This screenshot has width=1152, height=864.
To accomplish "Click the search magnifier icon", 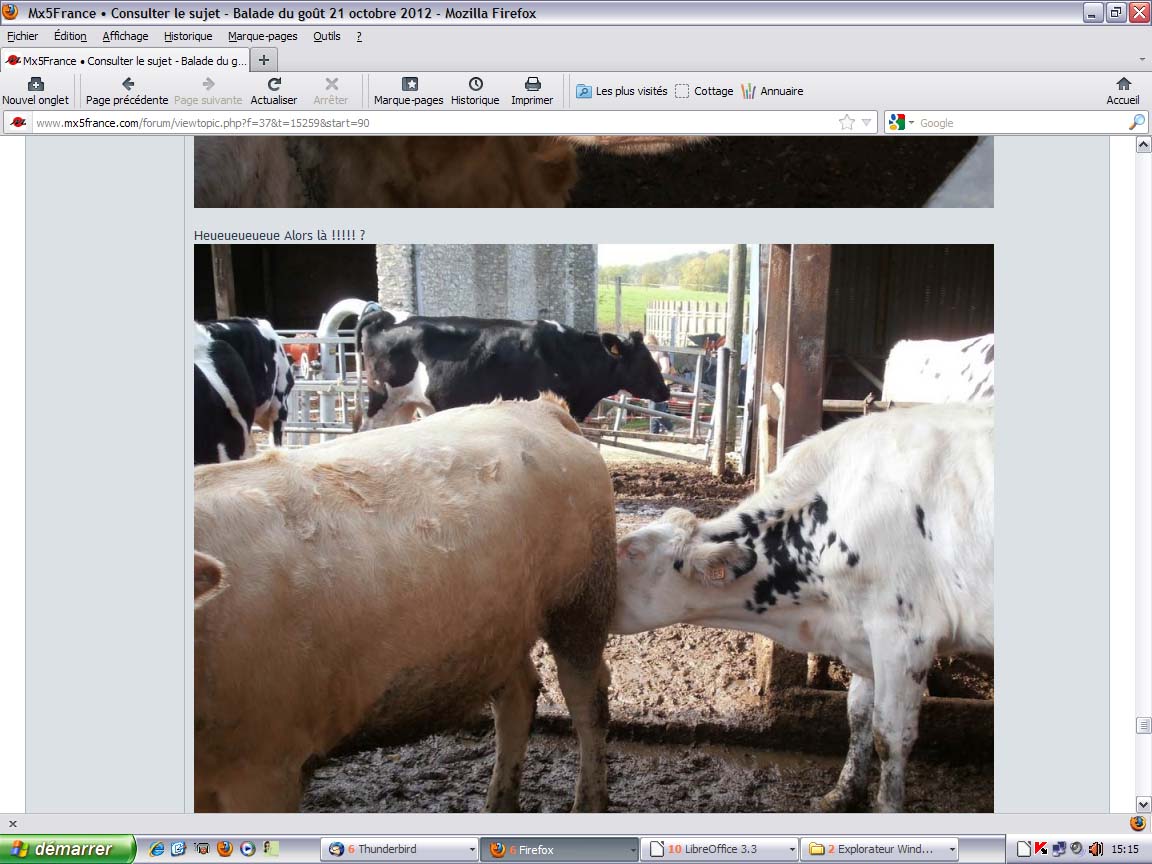I will click(x=1137, y=123).
